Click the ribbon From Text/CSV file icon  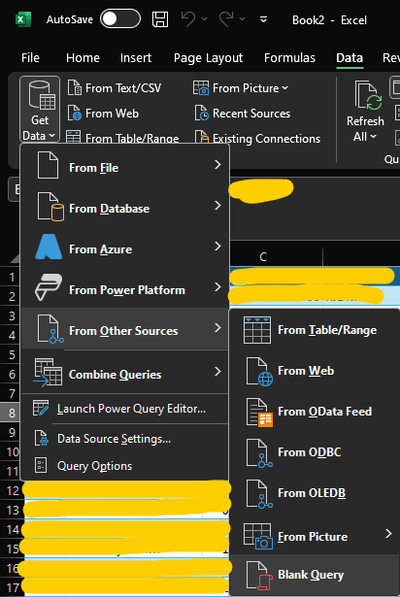click(x=74, y=88)
